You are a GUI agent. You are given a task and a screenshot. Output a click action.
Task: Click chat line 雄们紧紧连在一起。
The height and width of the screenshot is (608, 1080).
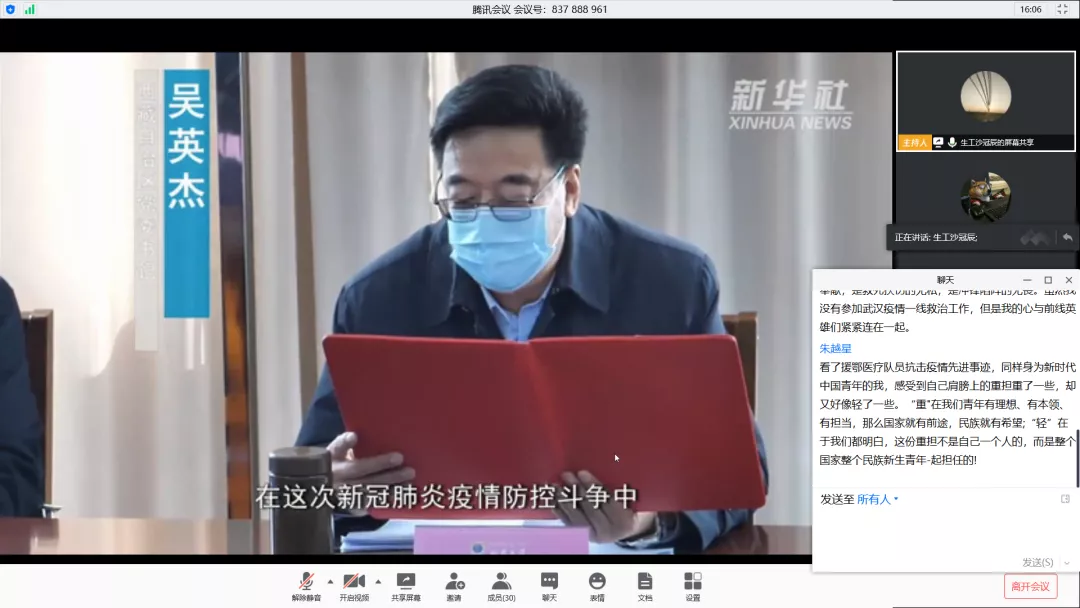(x=865, y=327)
